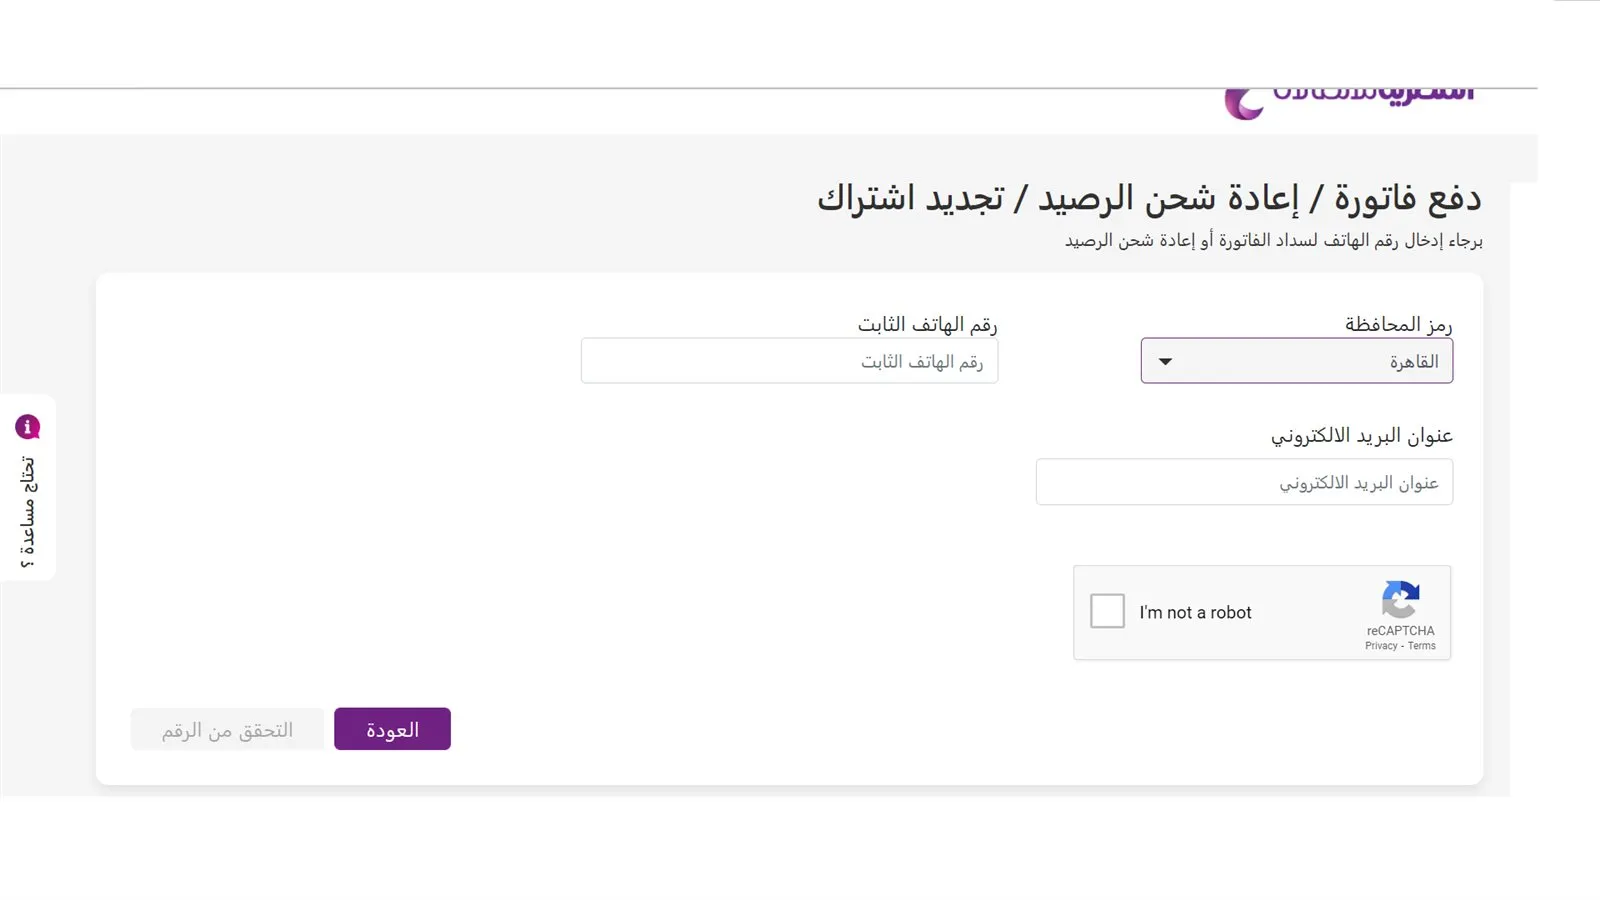The image size is (1600, 900).
Task: Focus the رقم الهاتف الثابت input field
Action: coord(789,361)
